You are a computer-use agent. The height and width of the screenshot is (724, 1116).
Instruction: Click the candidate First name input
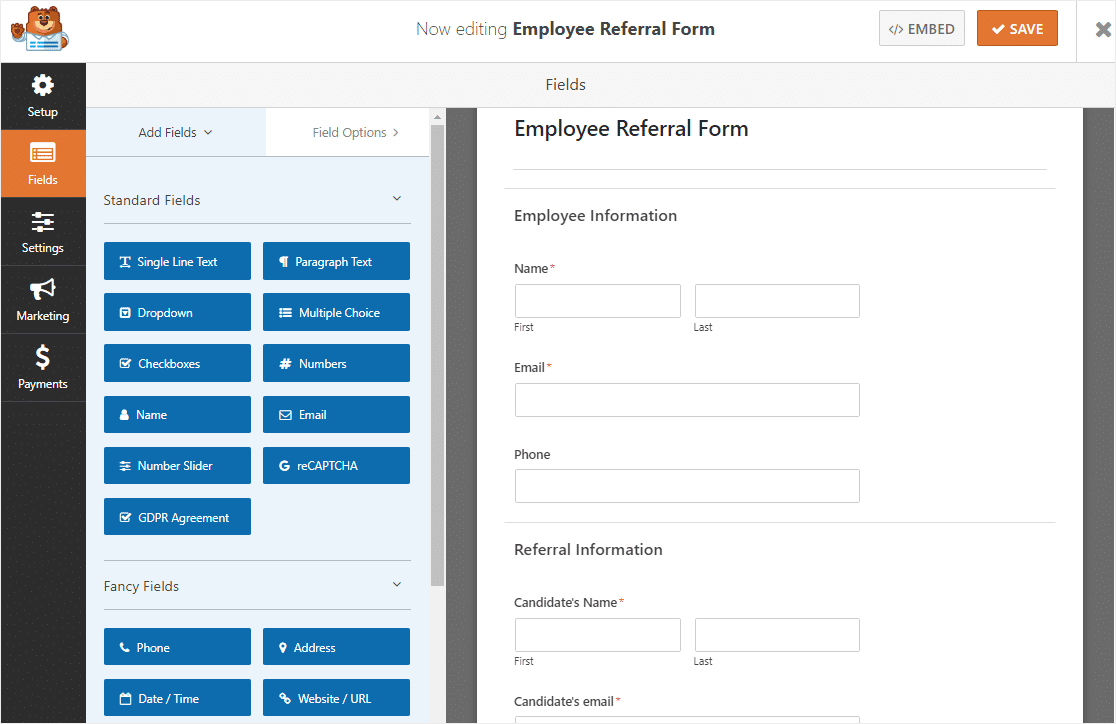click(597, 634)
